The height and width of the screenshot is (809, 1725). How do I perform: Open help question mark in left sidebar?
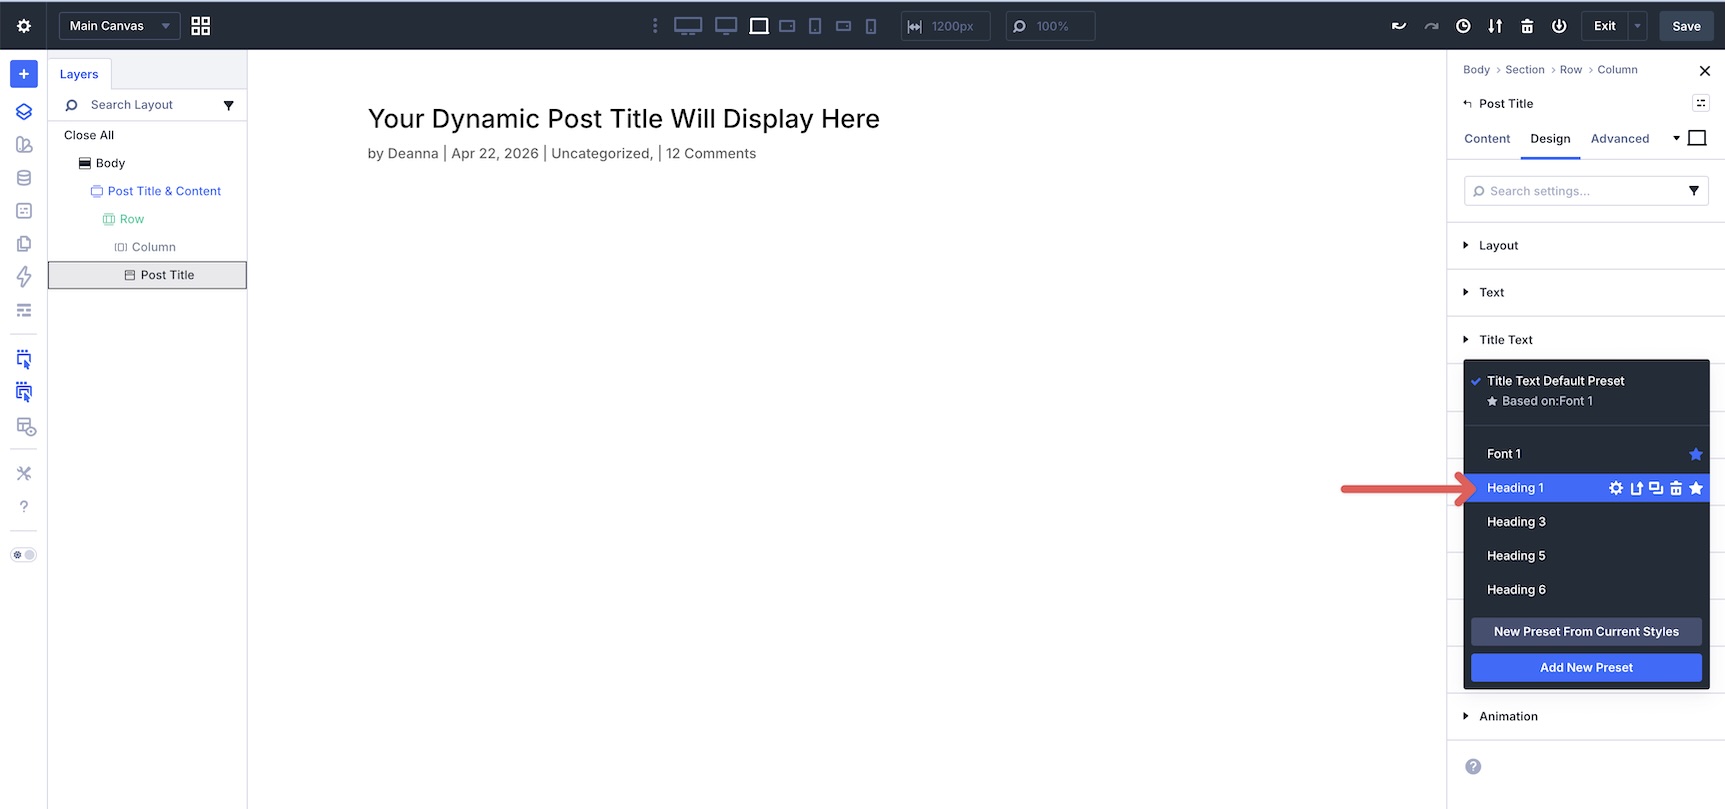[24, 506]
